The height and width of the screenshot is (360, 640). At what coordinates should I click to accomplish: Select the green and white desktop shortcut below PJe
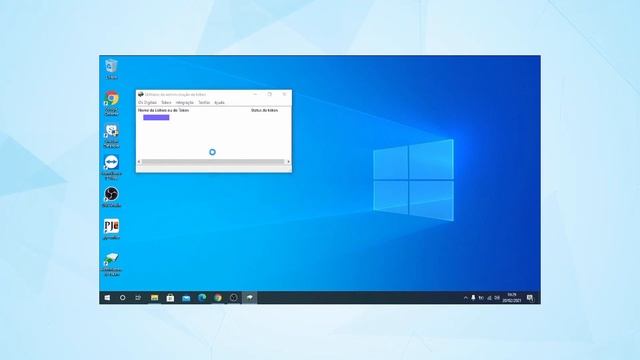coord(111,264)
